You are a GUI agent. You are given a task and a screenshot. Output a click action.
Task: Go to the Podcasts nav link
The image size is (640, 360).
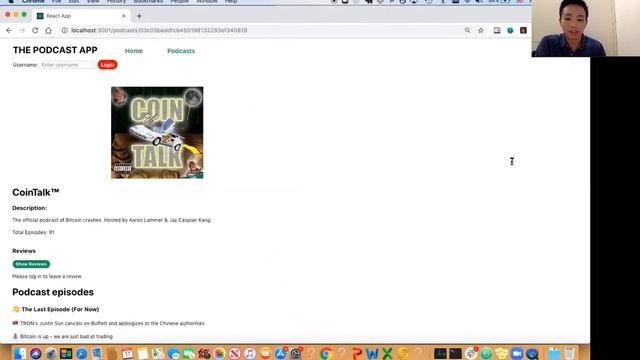(x=181, y=51)
